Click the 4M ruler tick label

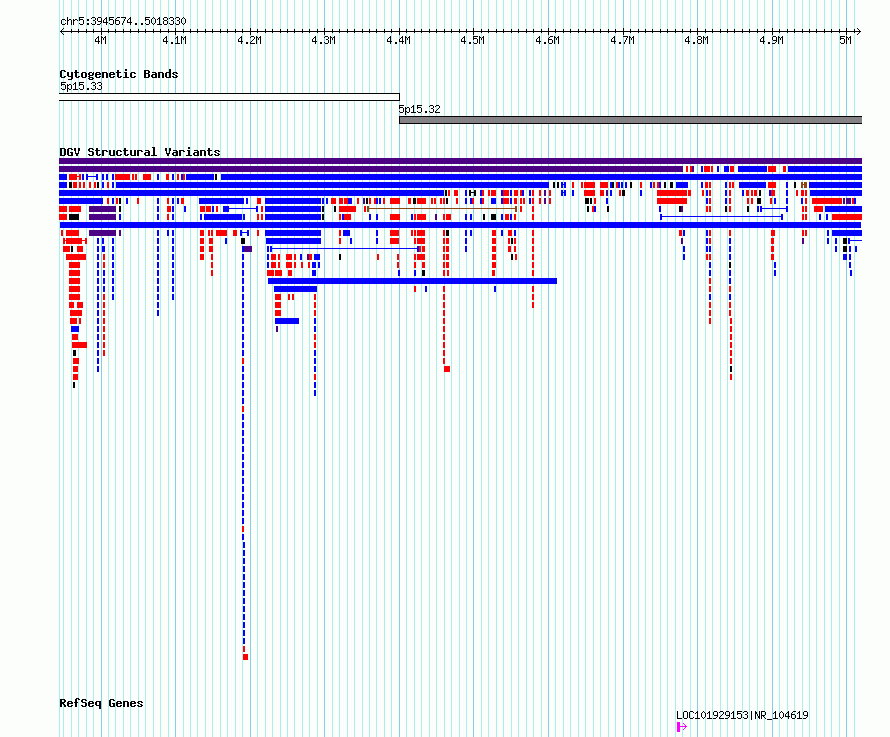tap(100, 40)
